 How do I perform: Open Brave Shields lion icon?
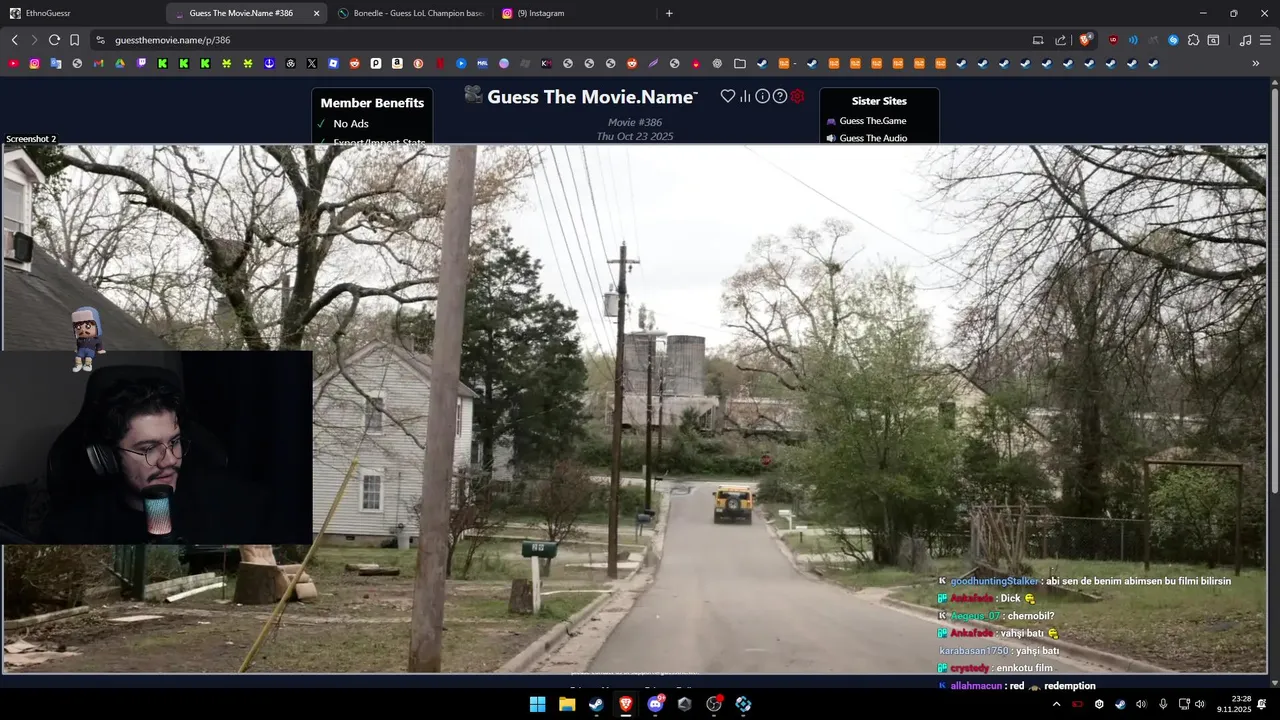coord(1085,40)
